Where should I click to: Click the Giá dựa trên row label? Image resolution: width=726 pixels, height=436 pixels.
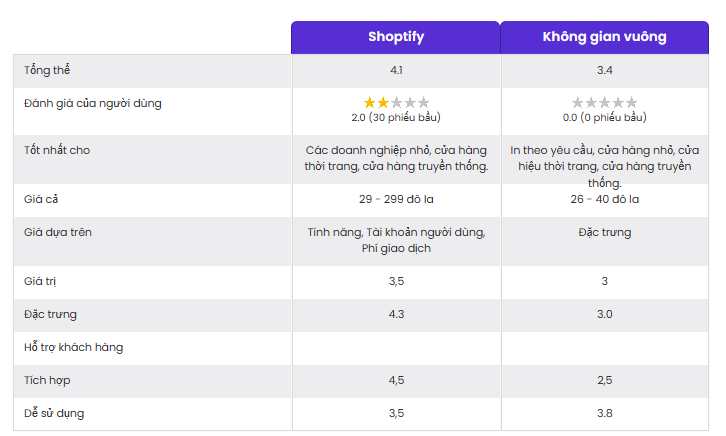click(58, 232)
